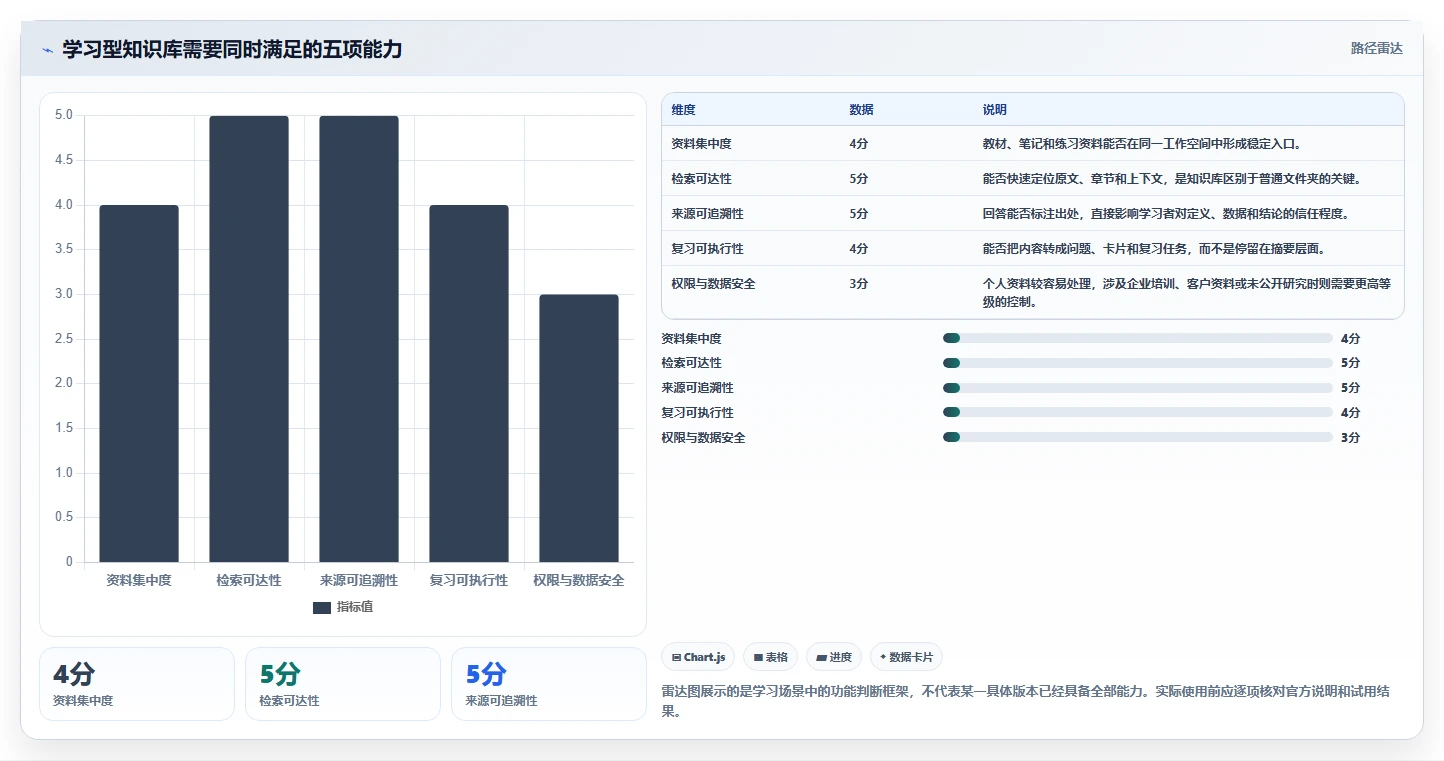Select the 表格 chip

point(770,657)
